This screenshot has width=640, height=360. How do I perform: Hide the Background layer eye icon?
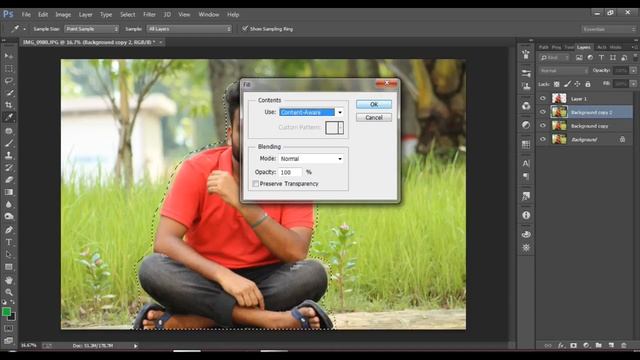coord(543,139)
